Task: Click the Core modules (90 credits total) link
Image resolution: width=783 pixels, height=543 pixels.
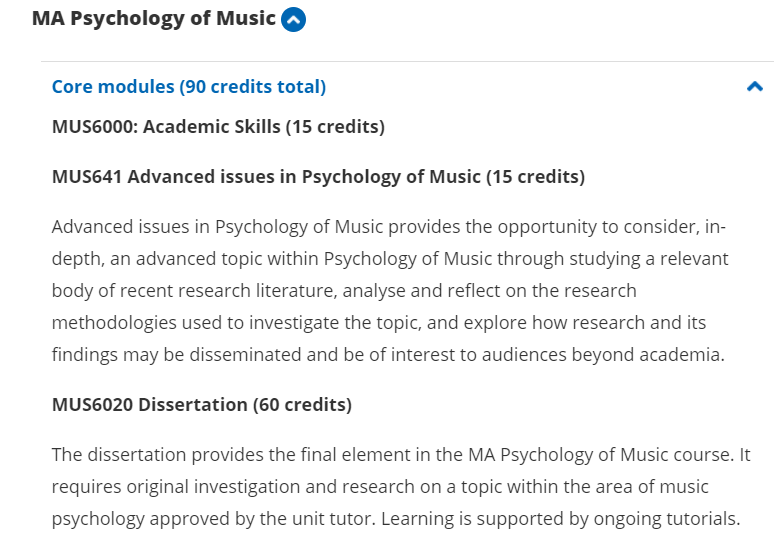Action: point(189,87)
